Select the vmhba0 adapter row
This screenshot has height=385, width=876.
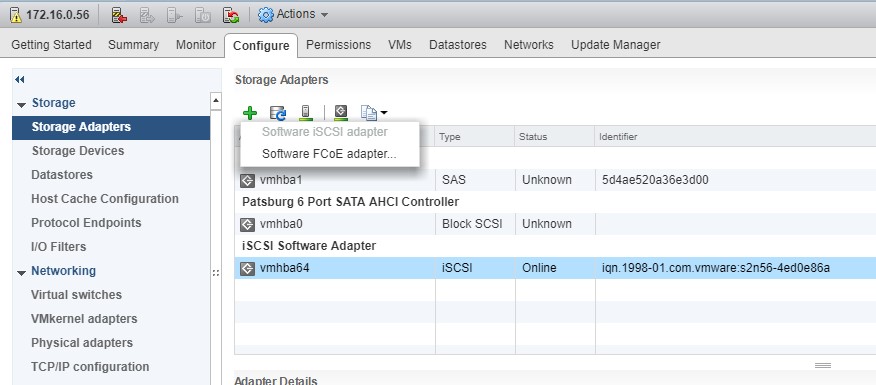pyautogui.click(x=555, y=224)
